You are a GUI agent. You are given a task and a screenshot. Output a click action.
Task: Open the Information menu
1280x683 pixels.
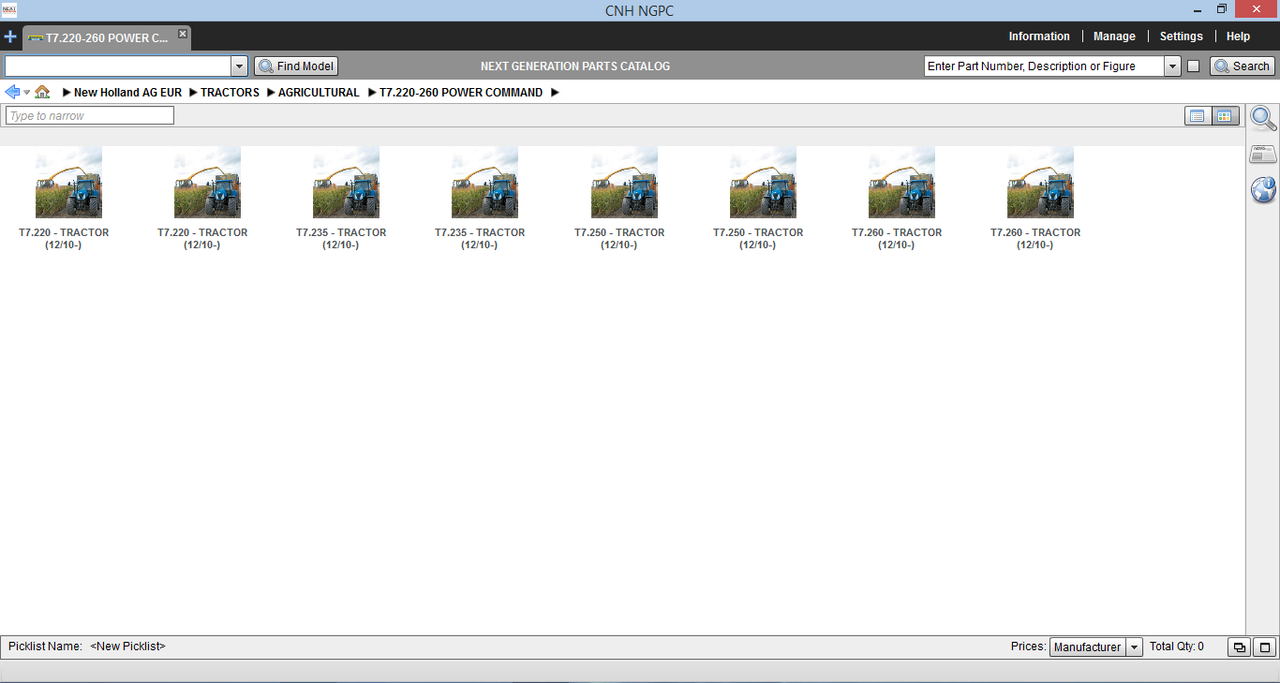pos(1039,36)
